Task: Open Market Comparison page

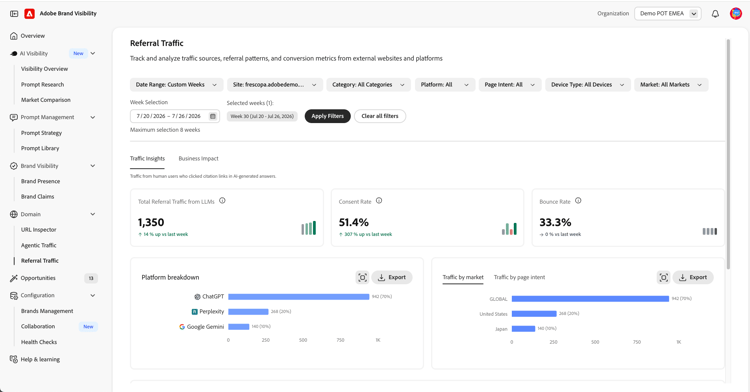Action: click(x=46, y=100)
